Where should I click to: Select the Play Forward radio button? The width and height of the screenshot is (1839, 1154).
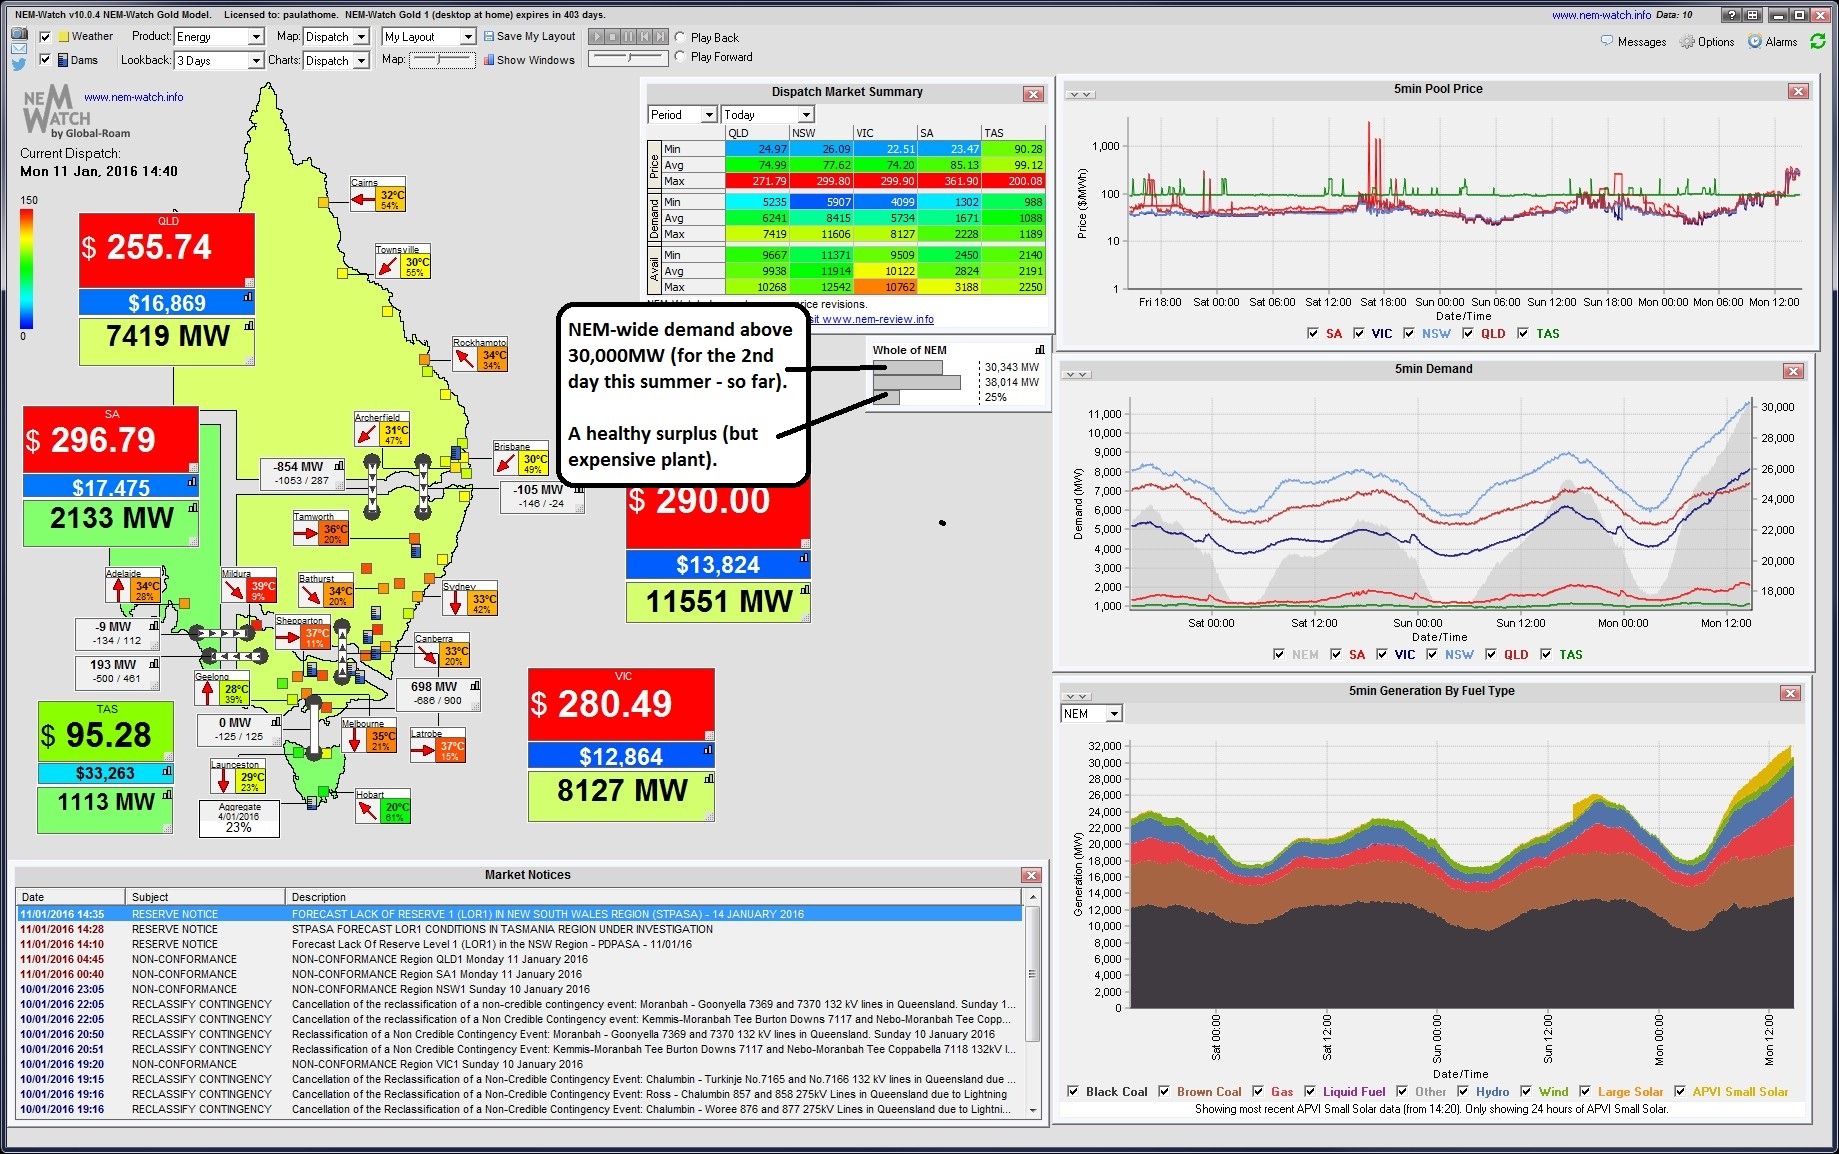tap(679, 57)
